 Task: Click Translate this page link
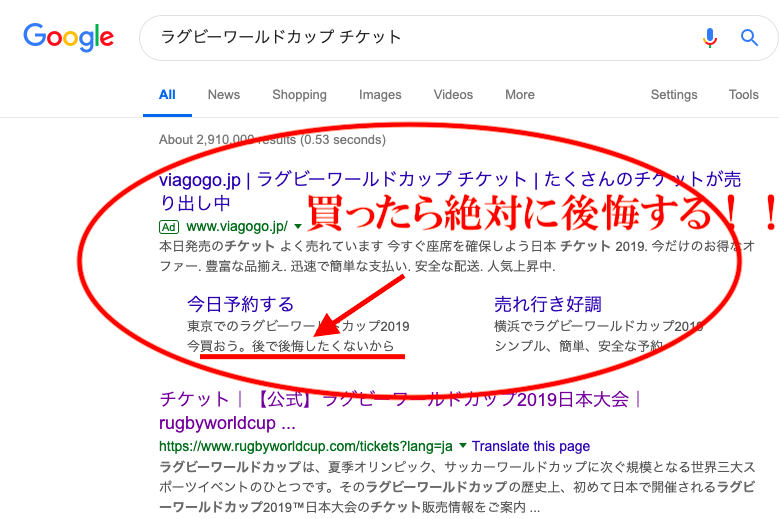coord(531,446)
